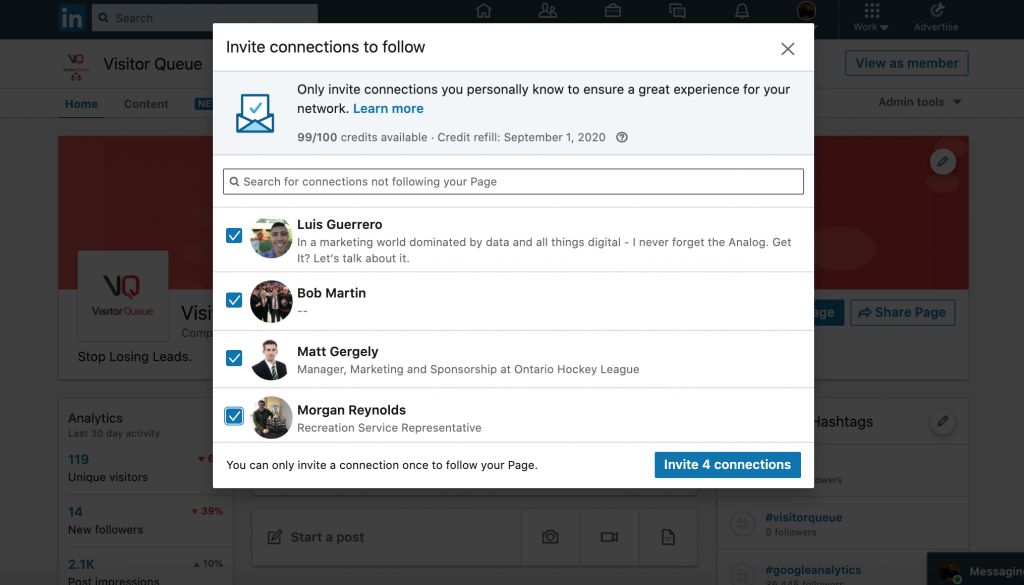This screenshot has width=1024, height=585.
Task: Focus the search connections input field
Action: click(513, 182)
